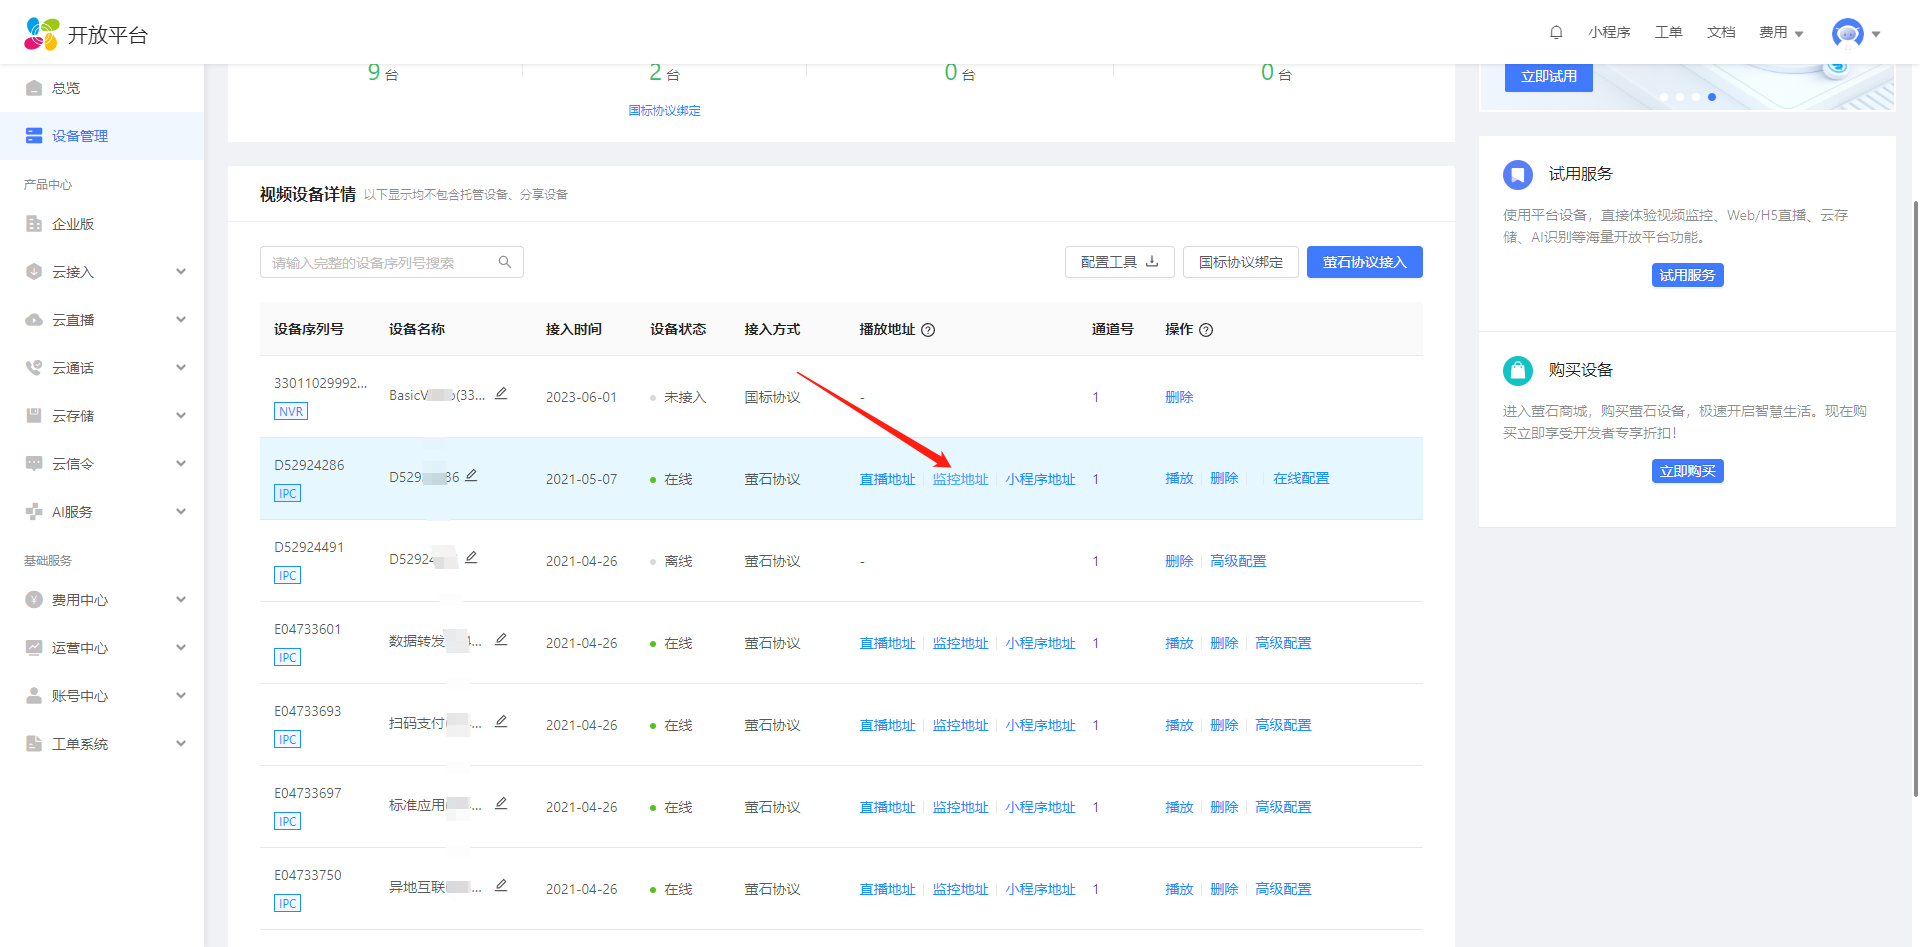Open 在线配置 for device D52924286
Screen dimensions: 1920x947
coord(1301,479)
